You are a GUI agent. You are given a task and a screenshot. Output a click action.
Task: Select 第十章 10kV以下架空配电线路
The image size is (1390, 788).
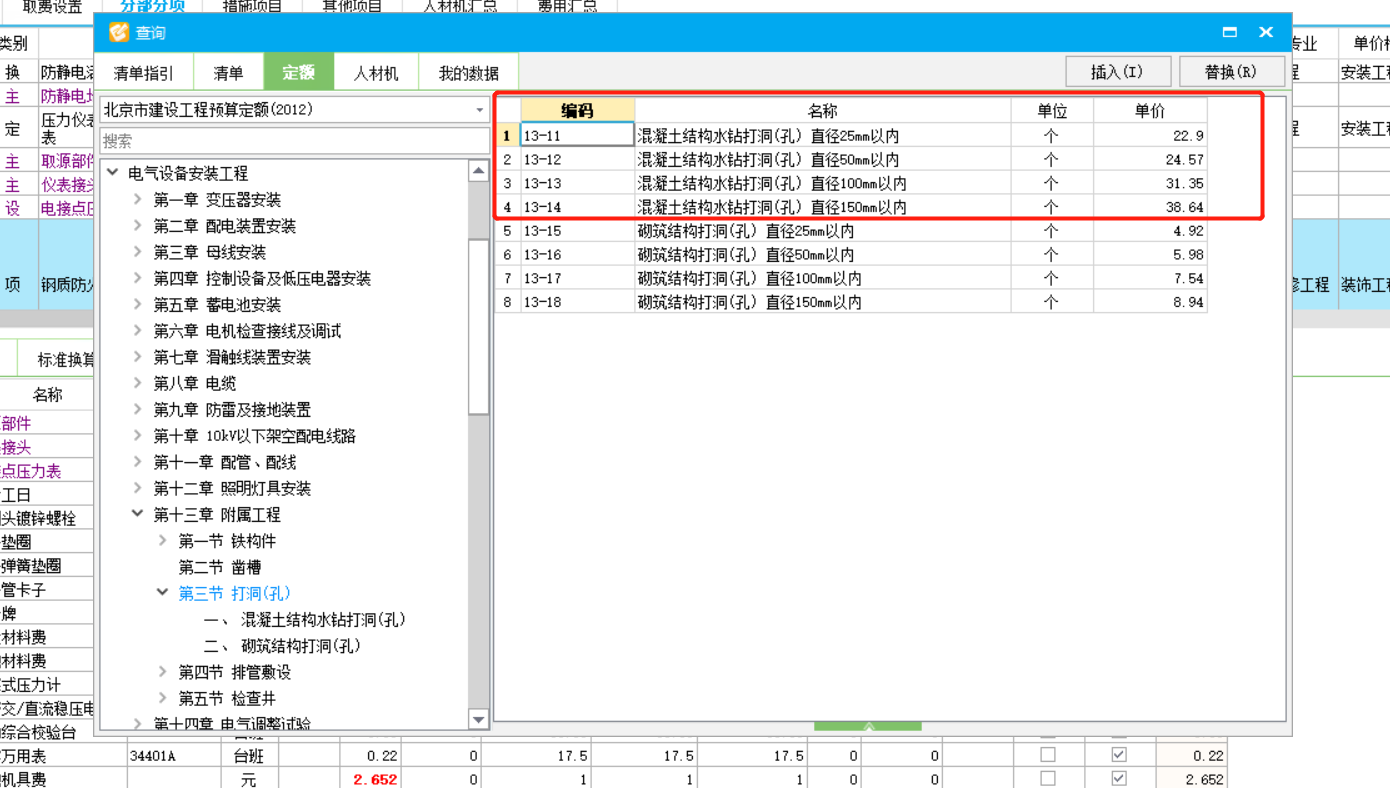coord(254,436)
